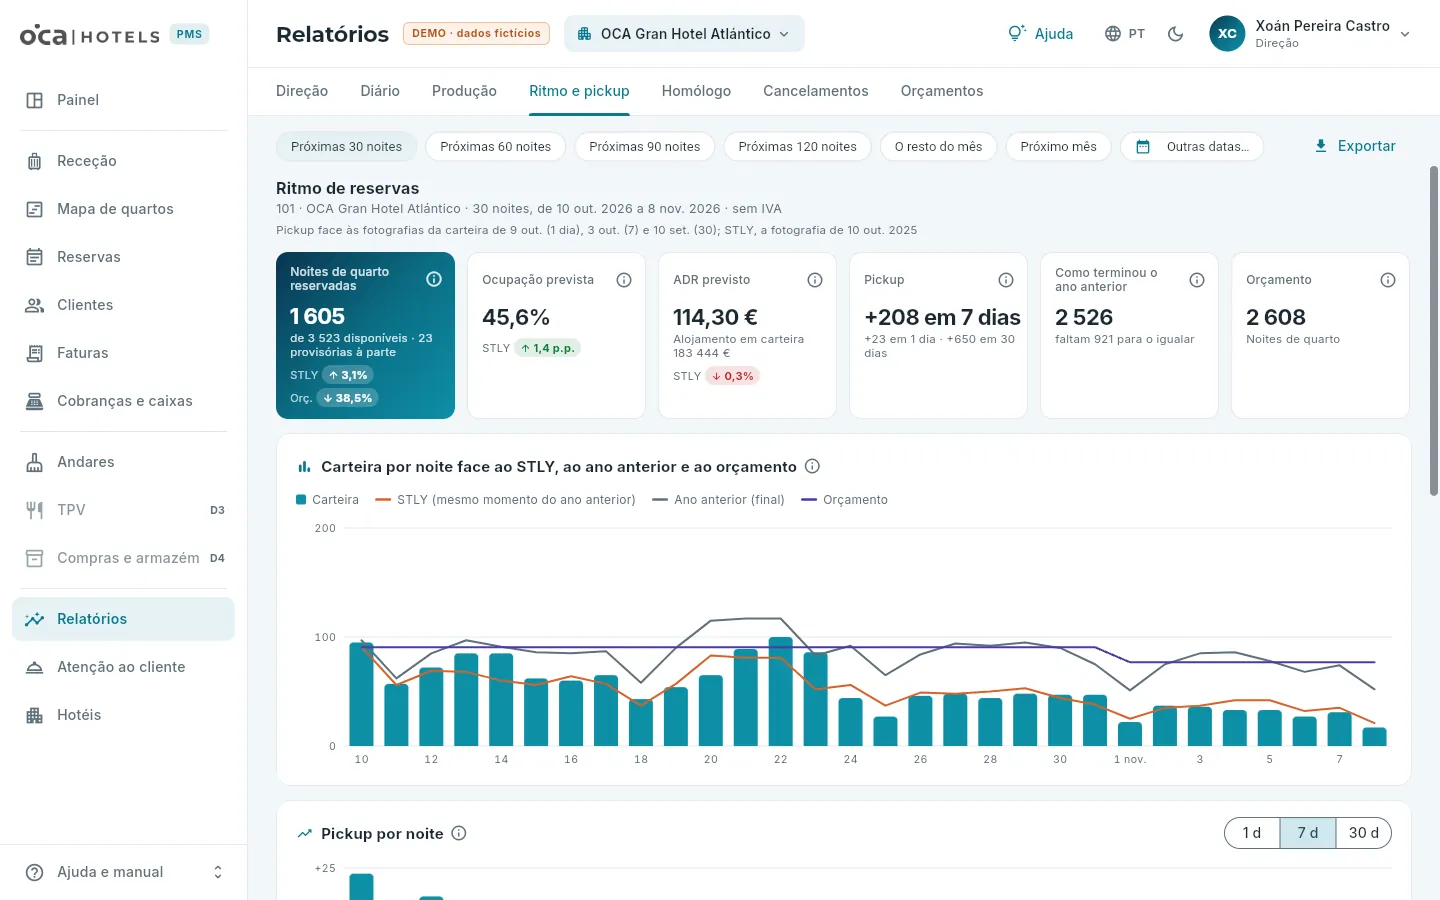The image size is (1440, 900).
Task: Expand Ajuda e manual menu
Action: 123,872
